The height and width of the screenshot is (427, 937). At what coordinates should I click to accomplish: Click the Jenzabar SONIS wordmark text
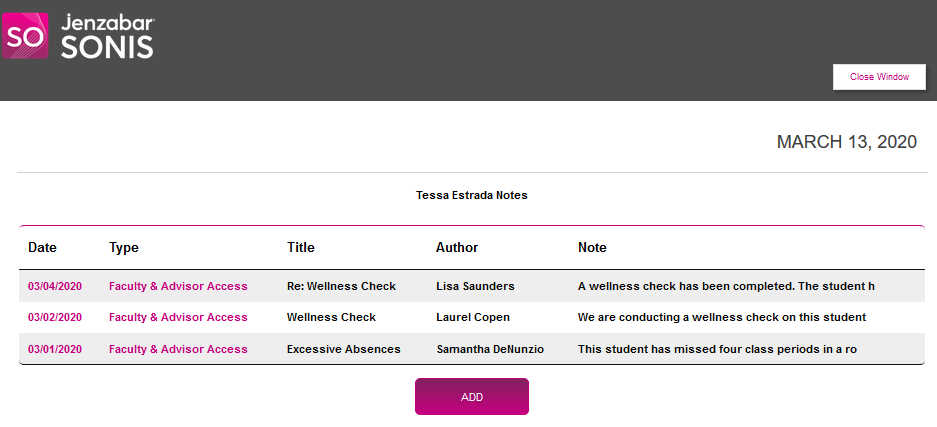point(107,36)
